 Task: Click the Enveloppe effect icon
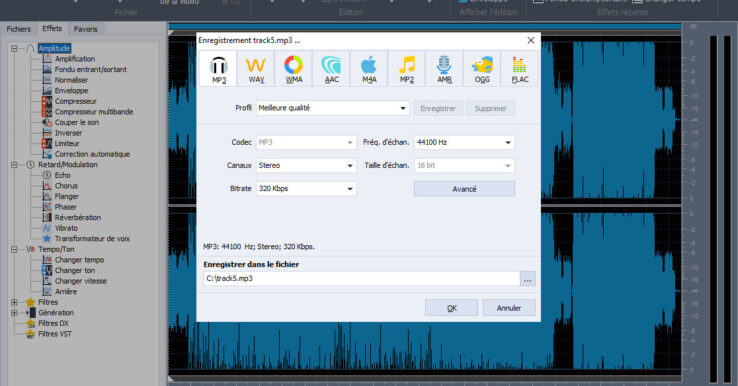(x=47, y=90)
